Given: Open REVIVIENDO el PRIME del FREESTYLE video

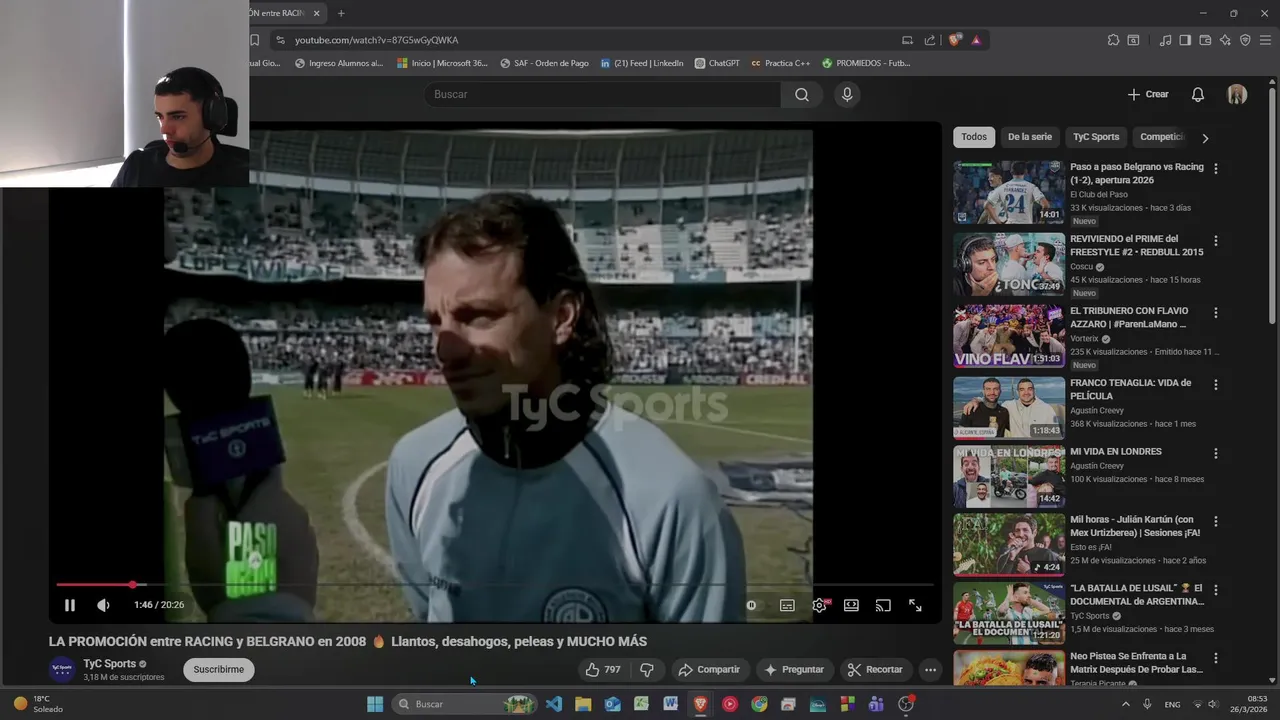Looking at the screenshot, I should pos(1009,264).
